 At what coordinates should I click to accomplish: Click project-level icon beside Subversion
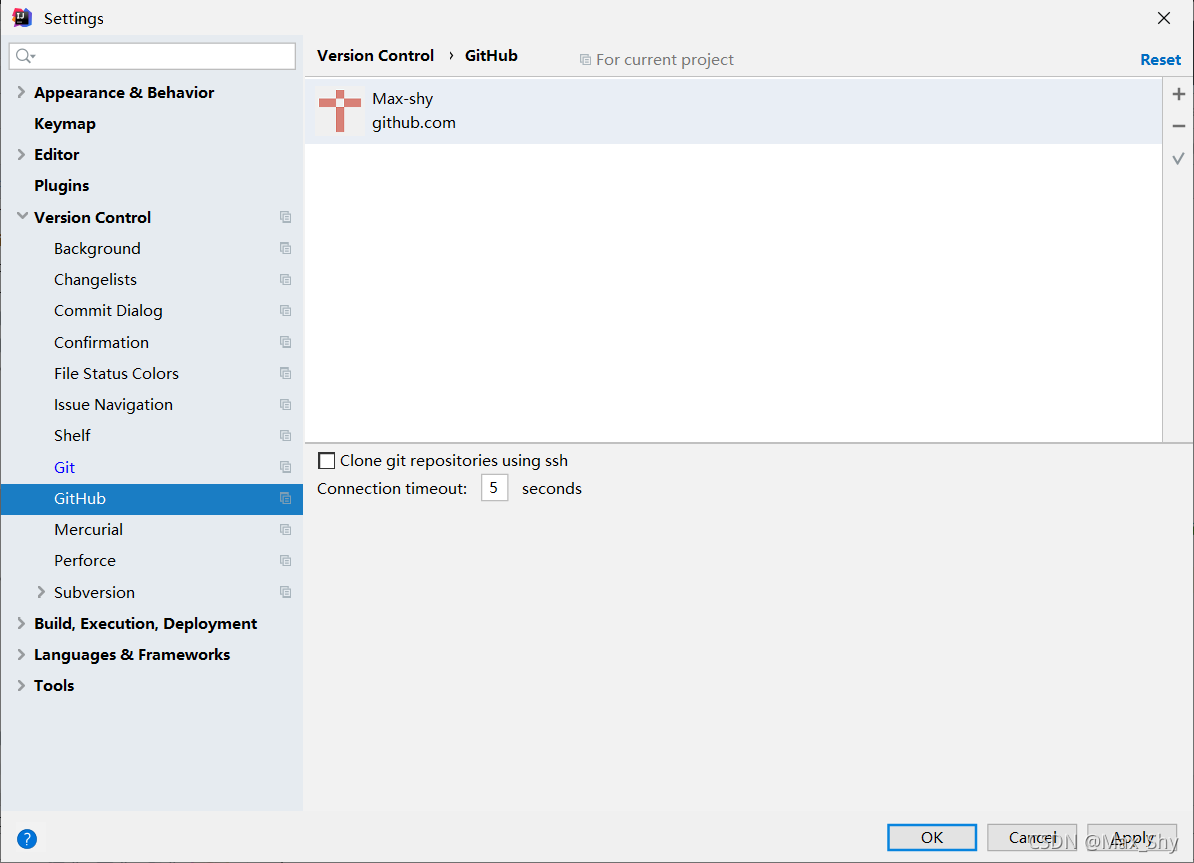pos(286,592)
